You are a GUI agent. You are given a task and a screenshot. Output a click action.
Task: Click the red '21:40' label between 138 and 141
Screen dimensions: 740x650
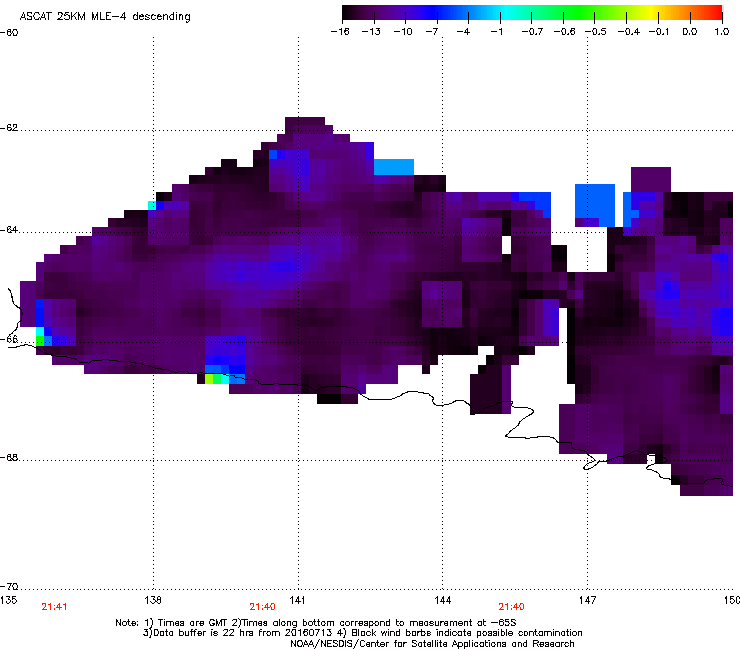pos(262,607)
